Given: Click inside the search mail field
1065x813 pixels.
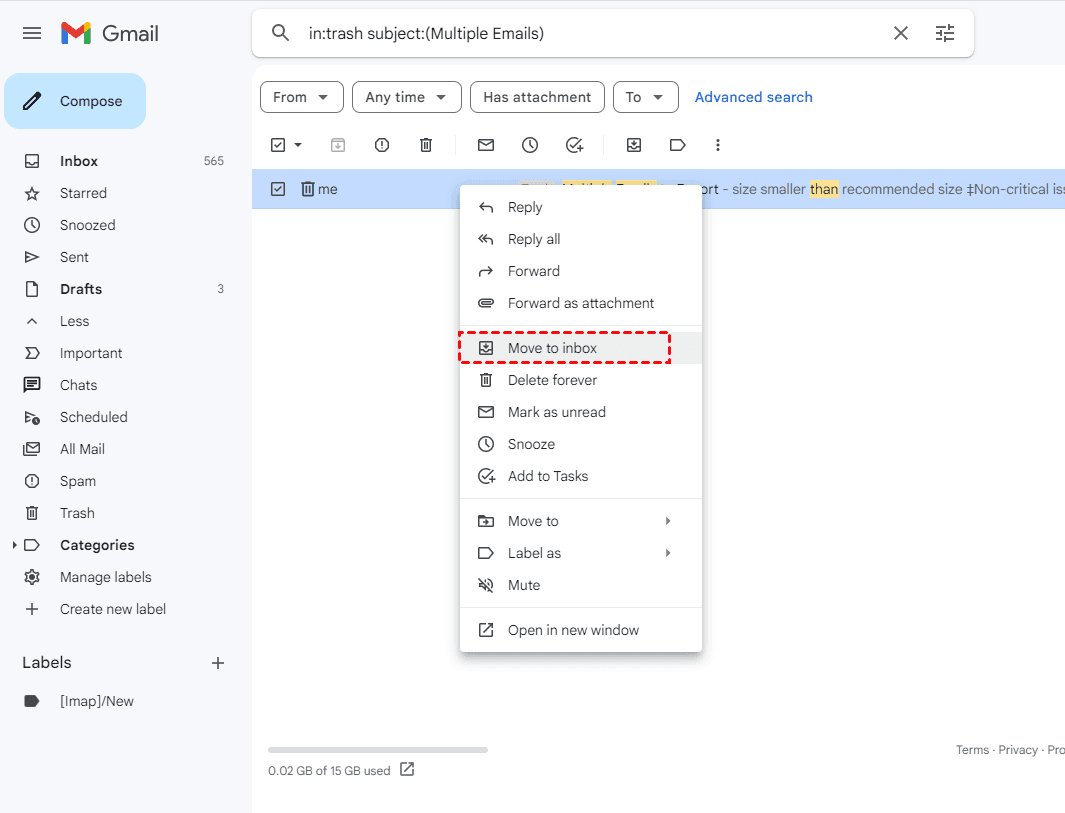Looking at the screenshot, I should [x=590, y=33].
